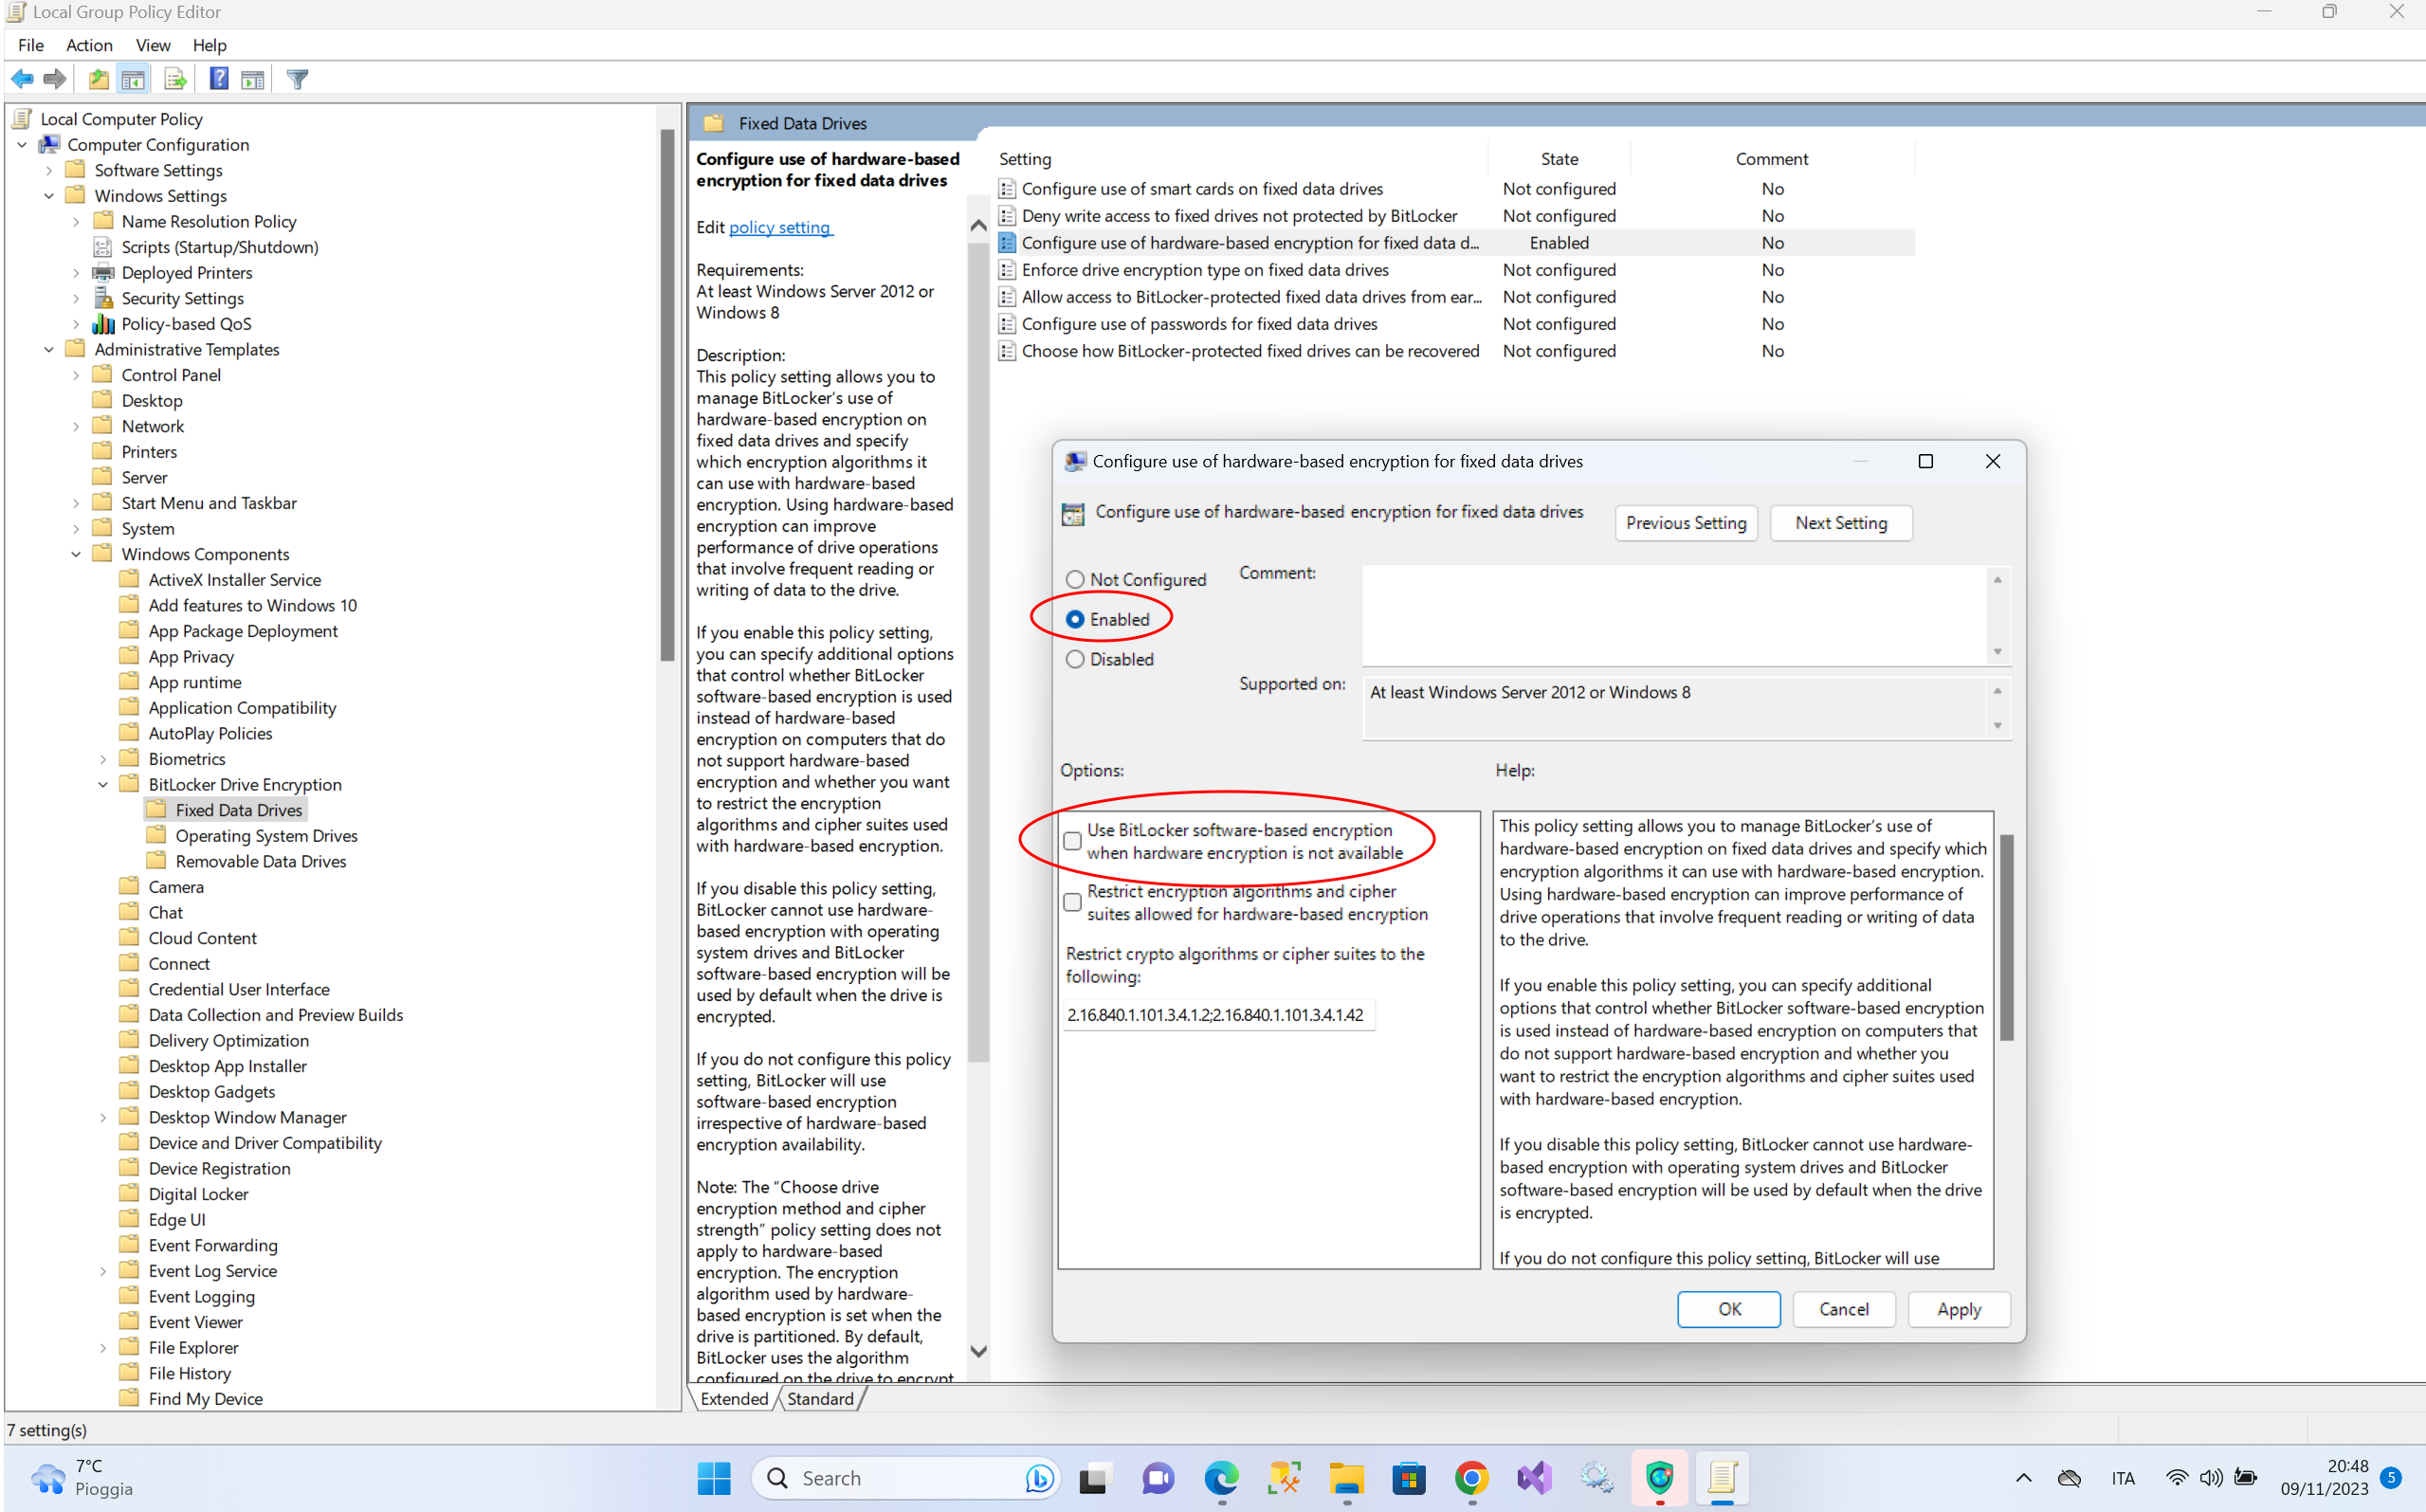Click the Up one level folder icon

98,79
